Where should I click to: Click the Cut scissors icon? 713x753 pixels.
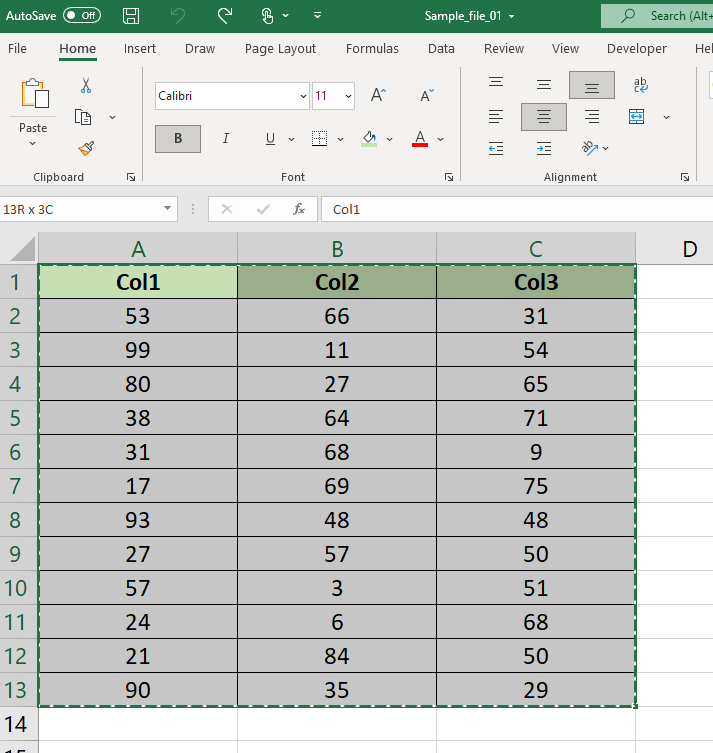point(86,85)
